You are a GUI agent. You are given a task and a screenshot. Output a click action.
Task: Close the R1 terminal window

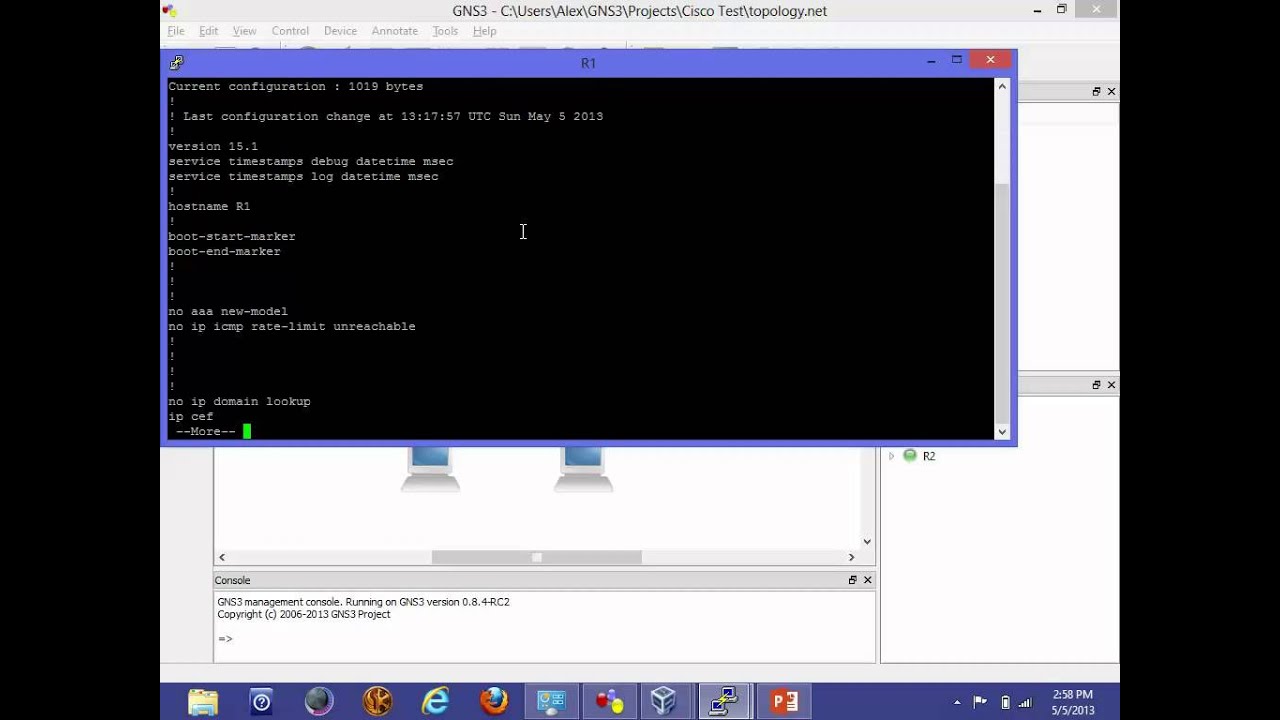(x=990, y=60)
